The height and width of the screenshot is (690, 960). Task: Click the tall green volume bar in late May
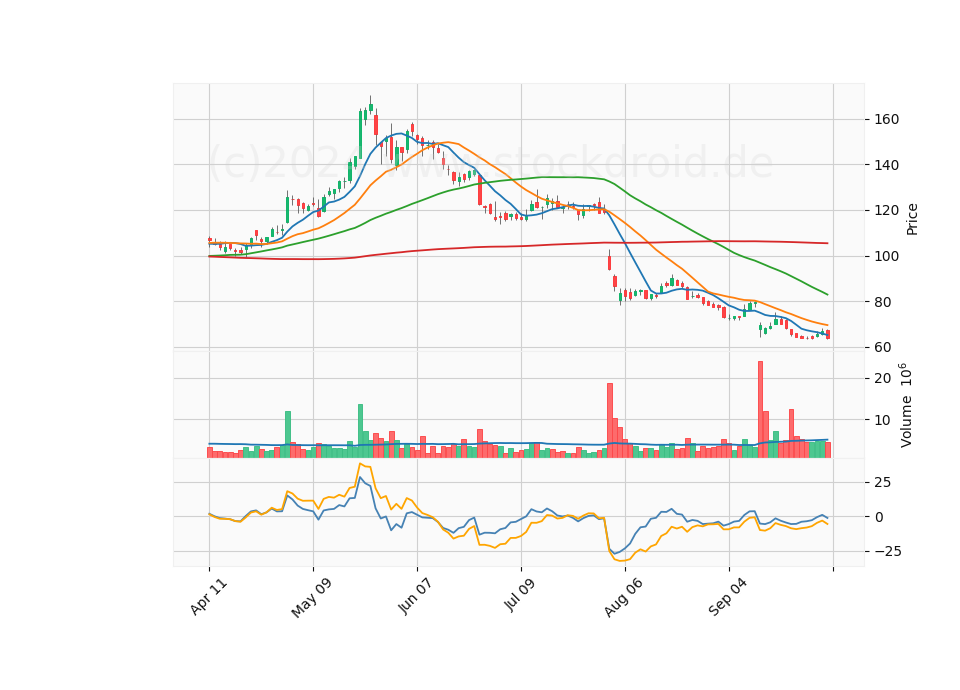(361, 431)
